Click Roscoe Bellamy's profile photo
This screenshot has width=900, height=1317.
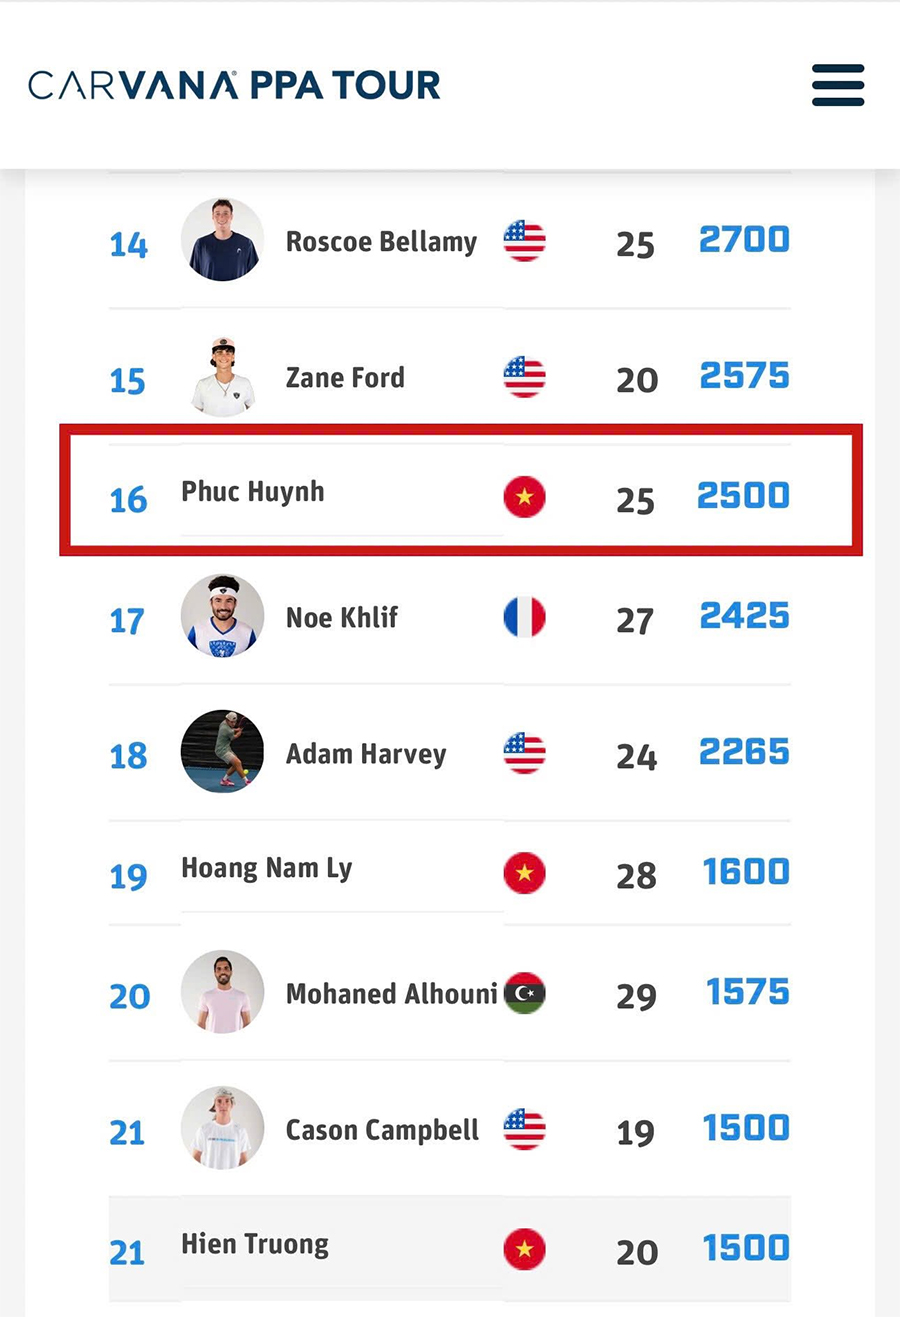click(x=222, y=240)
